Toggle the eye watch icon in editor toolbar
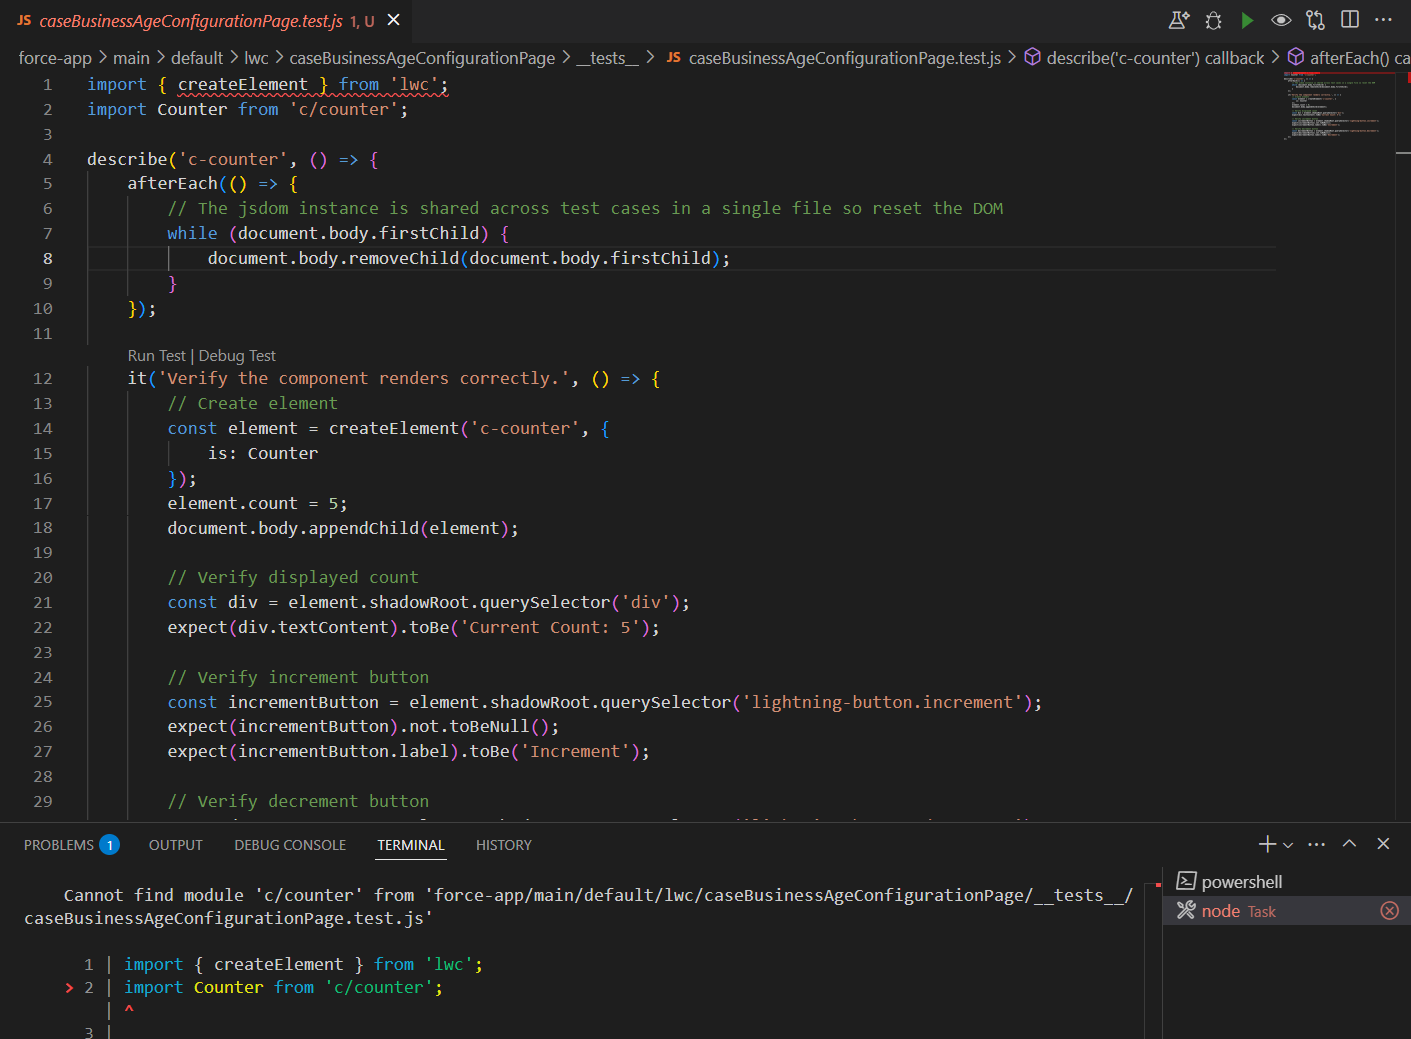Viewport: 1411px width, 1039px height. pos(1281,20)
